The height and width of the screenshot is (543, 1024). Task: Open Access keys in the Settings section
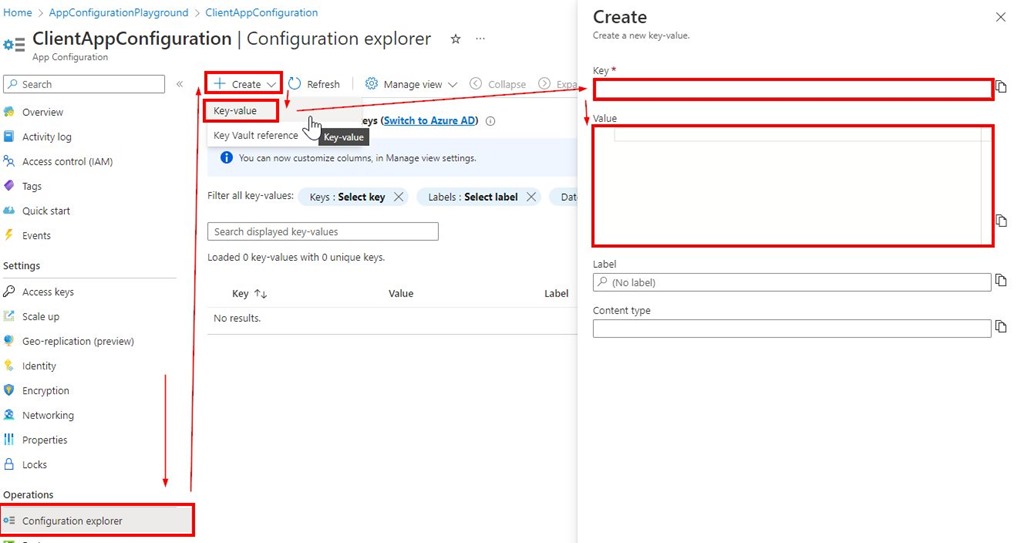point(48,292)
